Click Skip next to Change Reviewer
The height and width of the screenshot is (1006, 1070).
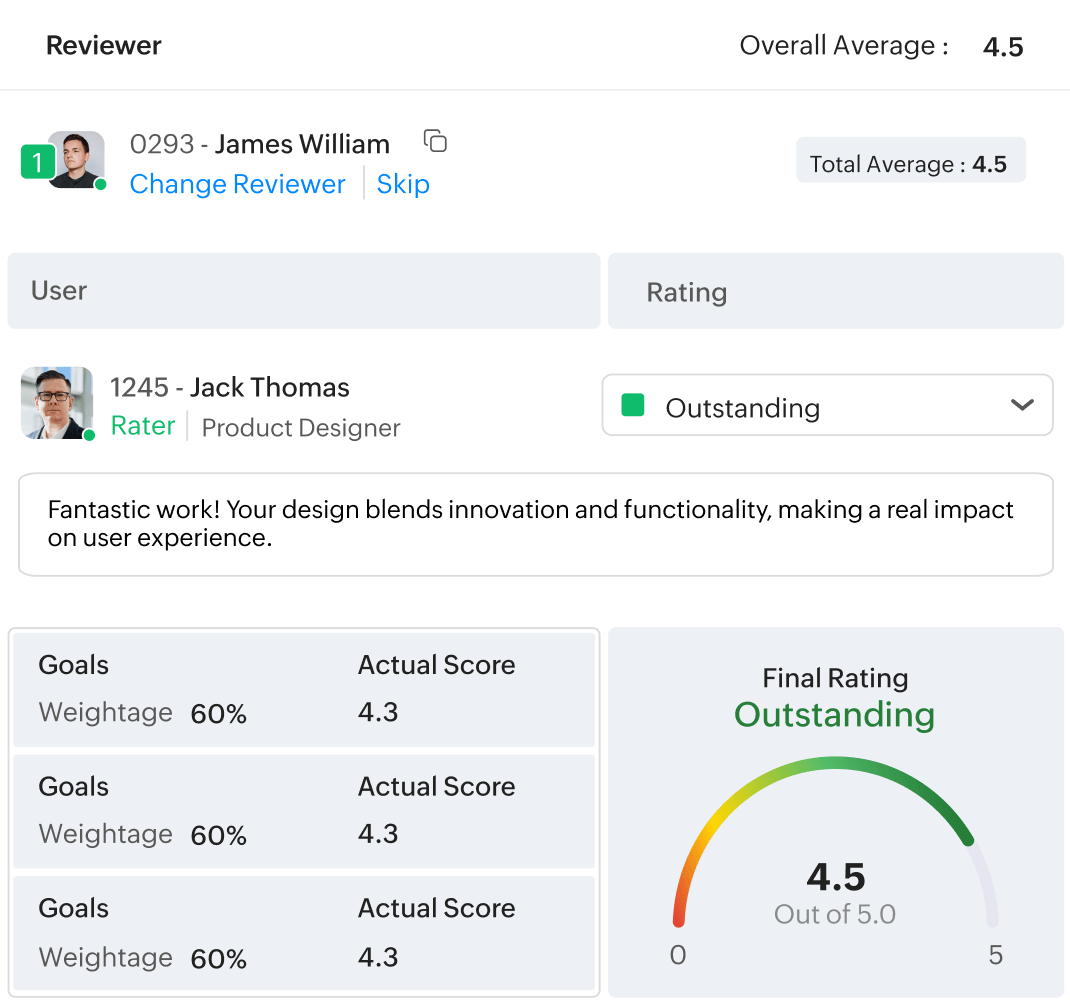click(x=403, y=184)
